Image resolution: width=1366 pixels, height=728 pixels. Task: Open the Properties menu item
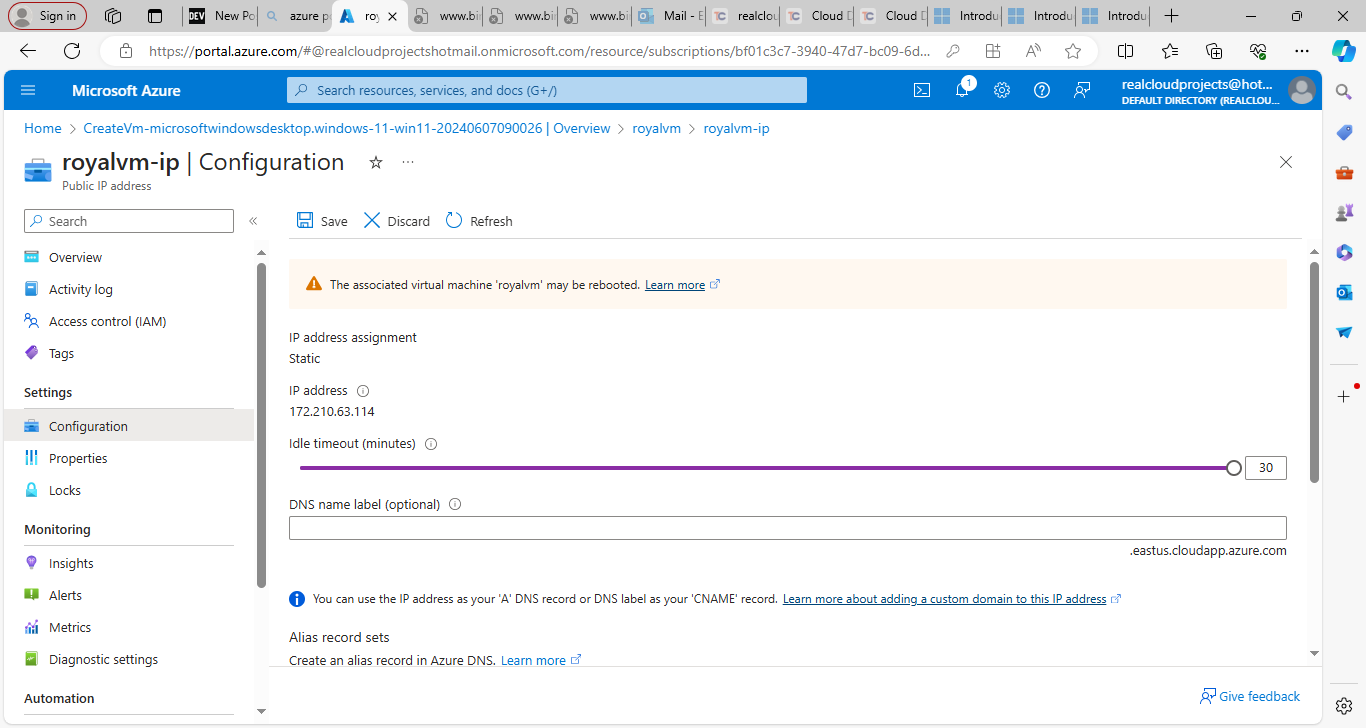point(78,458)
